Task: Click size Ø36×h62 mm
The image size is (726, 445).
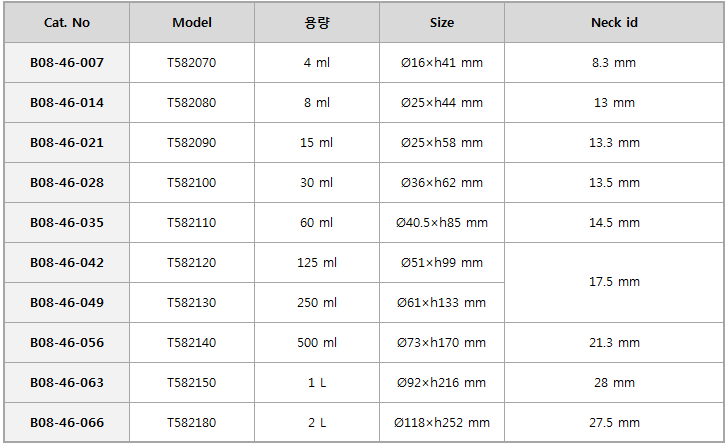Action: click(442, 182)
